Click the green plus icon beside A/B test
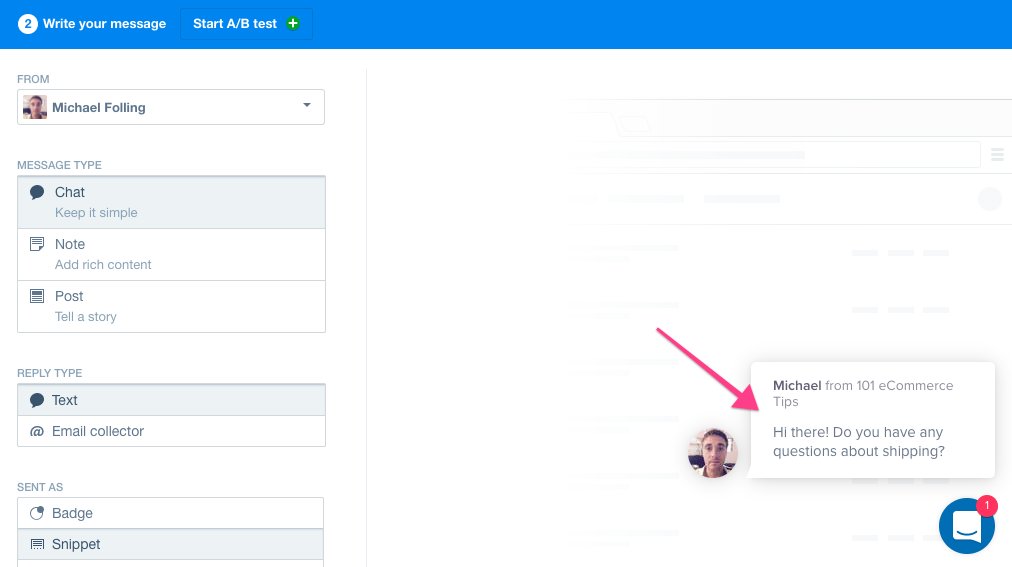Viewport: 1012px width, 567px height. coord(293,24)
